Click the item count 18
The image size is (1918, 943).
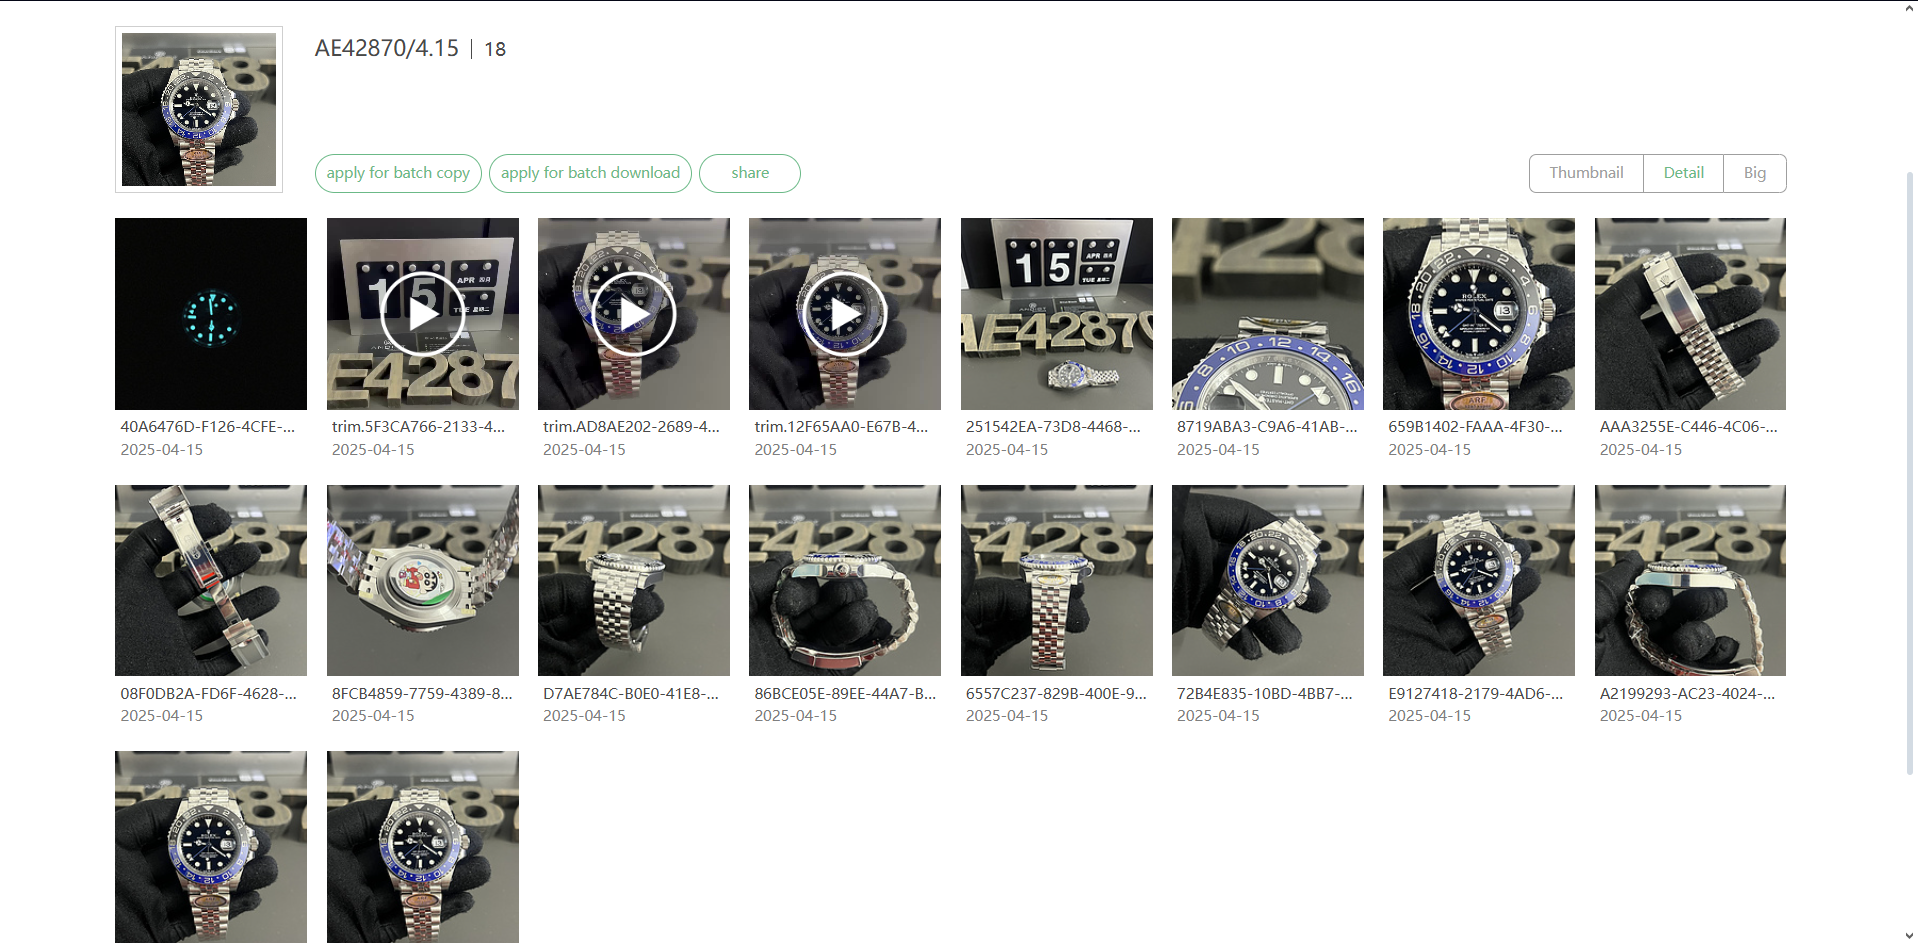click(x=495, y=49)
